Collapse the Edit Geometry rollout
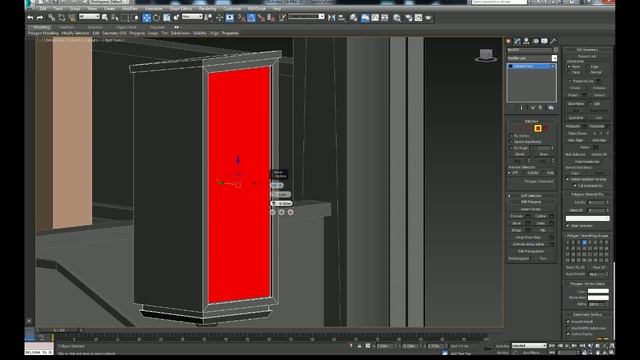The width and height of the screenshot is (640, 360). click(587, 50)
